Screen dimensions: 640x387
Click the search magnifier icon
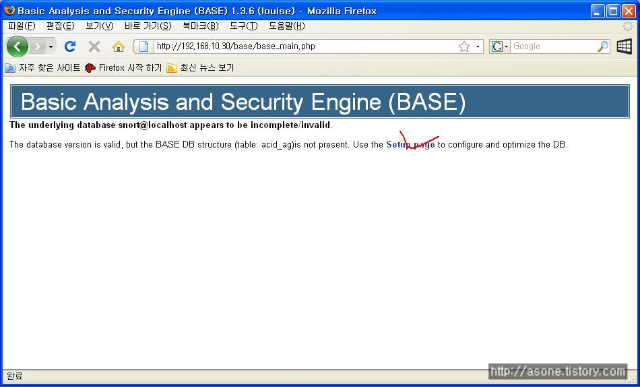[603, 47]
